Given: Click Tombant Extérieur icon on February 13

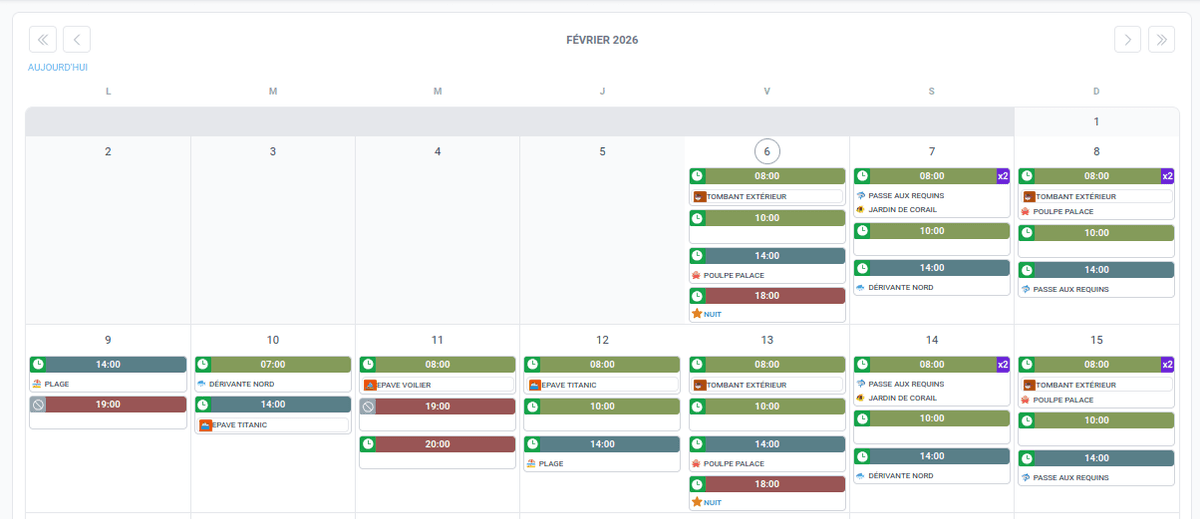Looking at the screenshot, I should (x=700, y=385).
